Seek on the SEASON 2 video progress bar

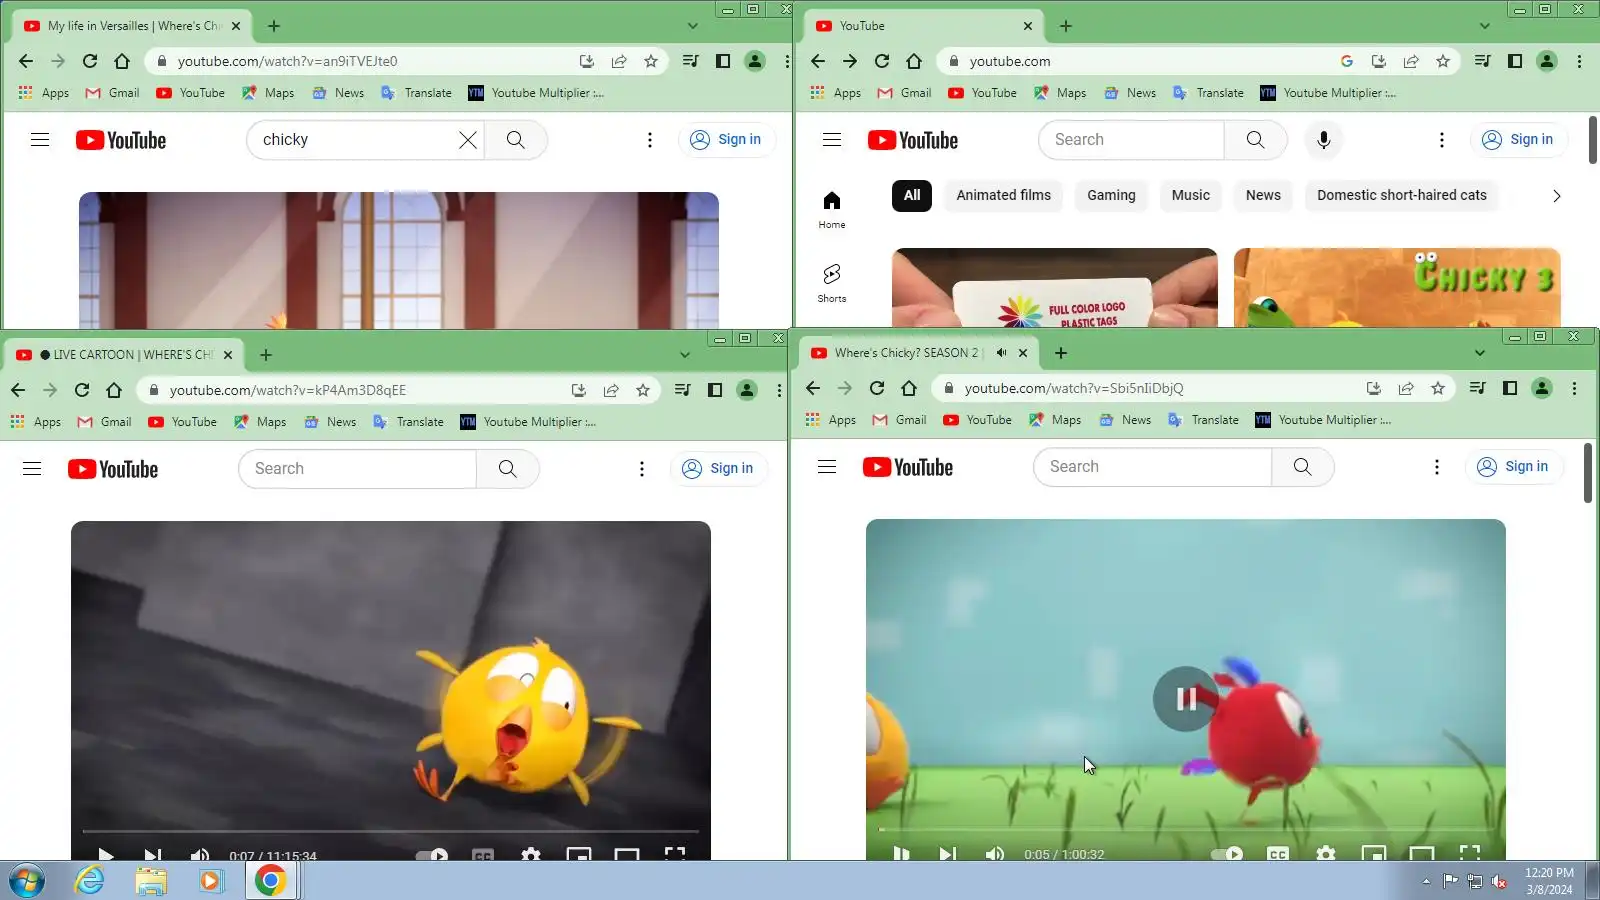coord(1185,829)
